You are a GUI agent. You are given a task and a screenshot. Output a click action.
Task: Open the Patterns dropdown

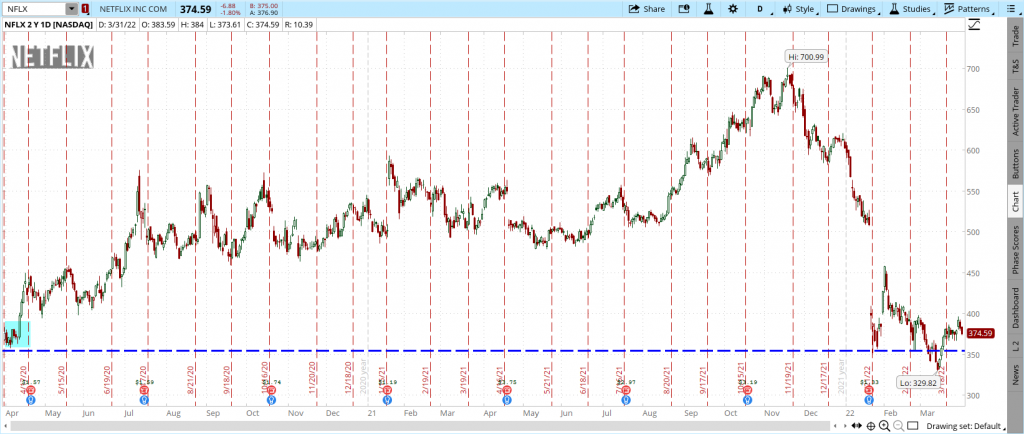971,9
